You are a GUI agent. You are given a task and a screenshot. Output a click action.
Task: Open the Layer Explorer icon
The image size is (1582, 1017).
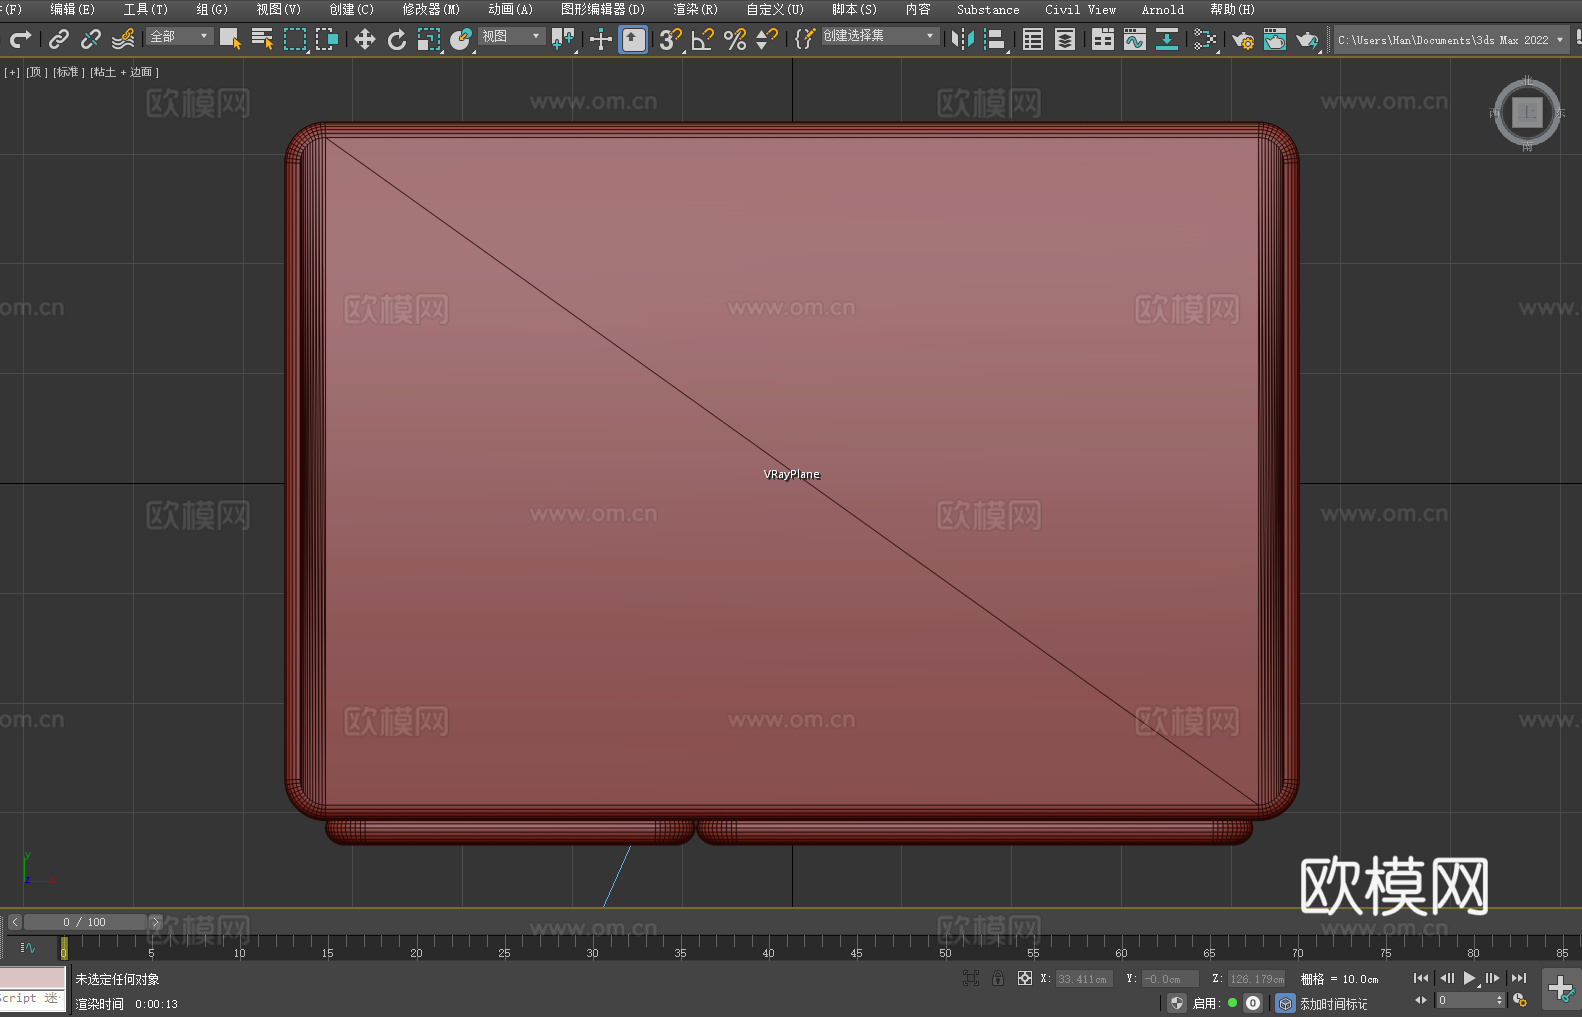[x=1065, y=39]
